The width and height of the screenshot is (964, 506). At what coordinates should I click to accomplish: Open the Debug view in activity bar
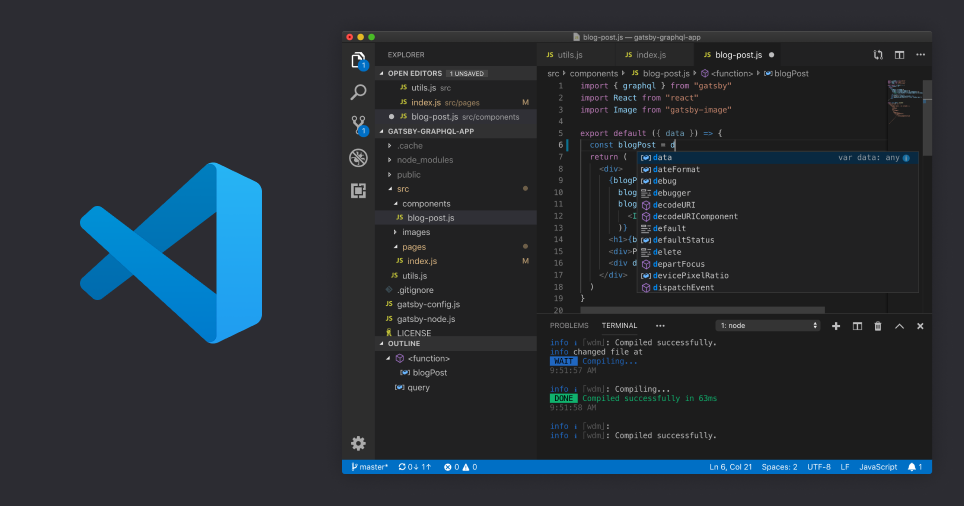pyautogui.click(x=358, y=158)
